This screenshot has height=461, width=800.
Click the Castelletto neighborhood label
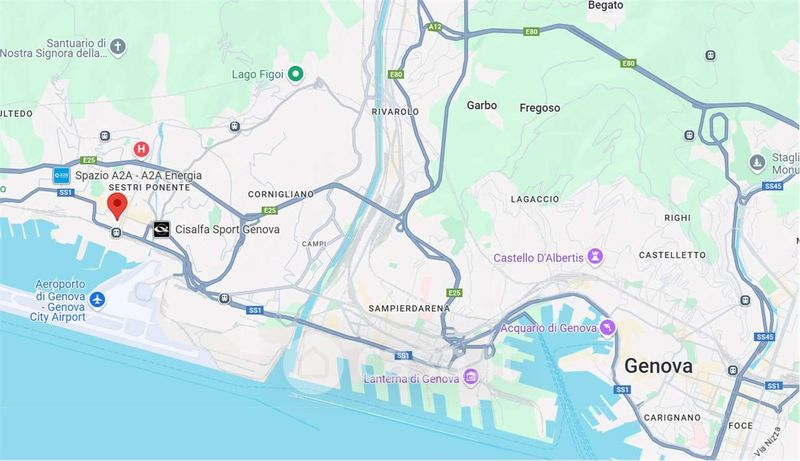click(672, 255)
